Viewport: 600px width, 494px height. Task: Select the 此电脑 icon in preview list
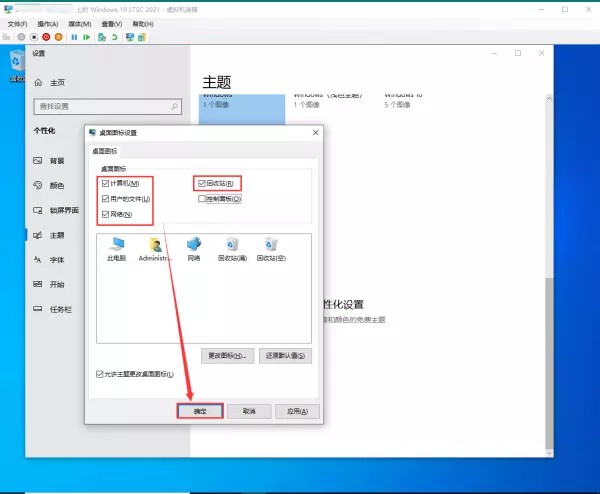117,249
